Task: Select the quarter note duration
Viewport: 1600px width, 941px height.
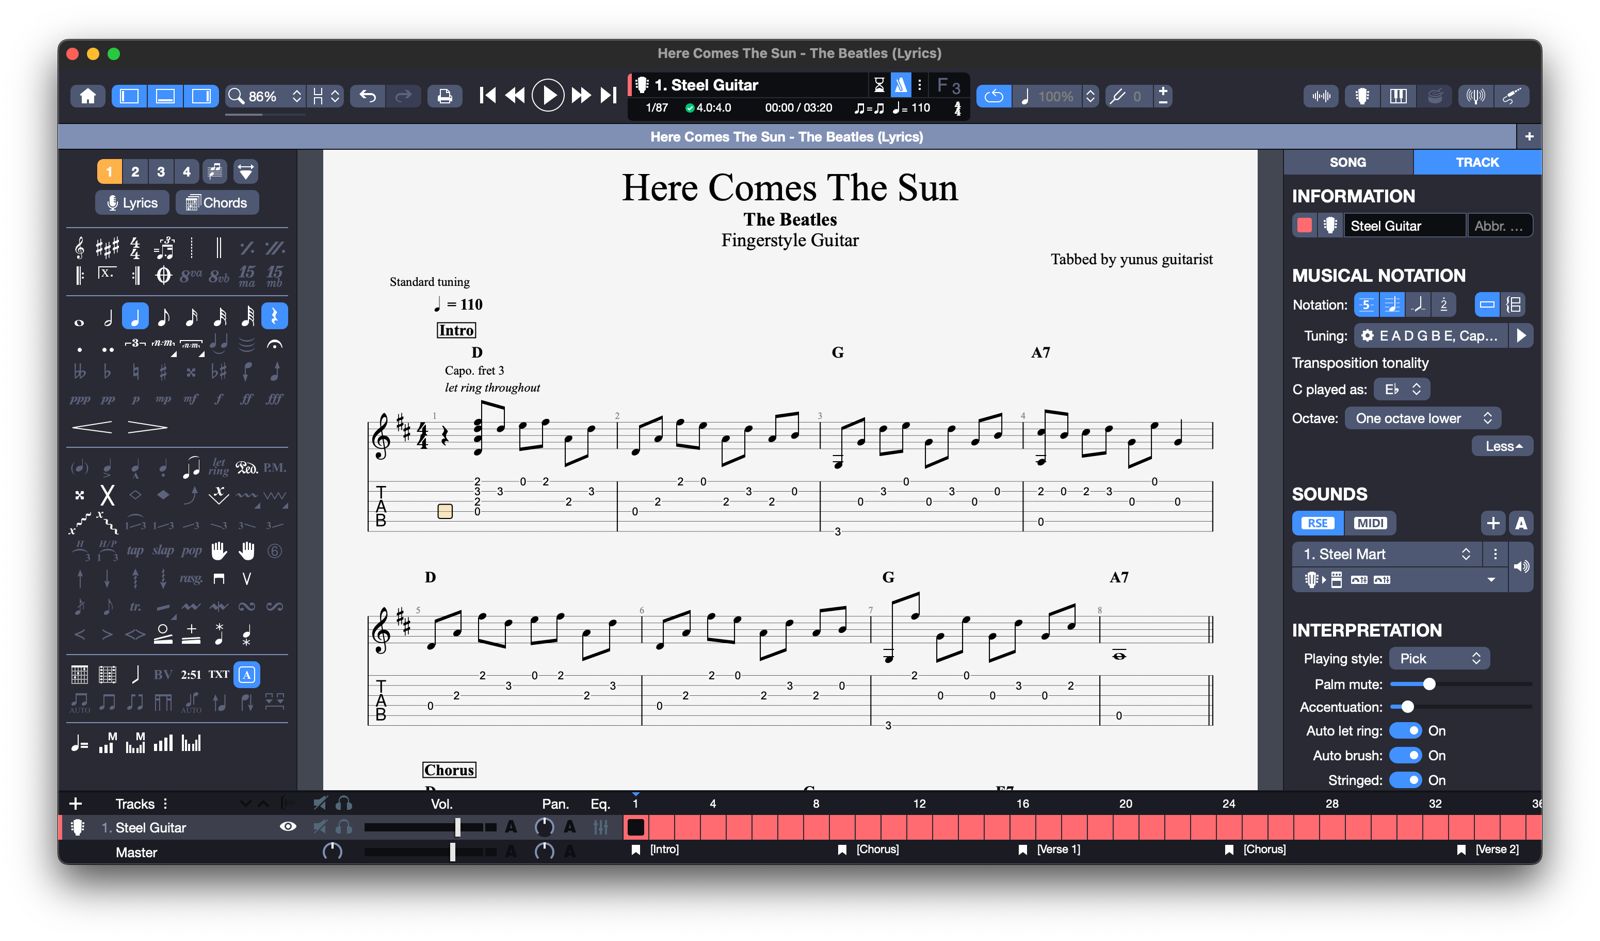Action: (135, 317)
